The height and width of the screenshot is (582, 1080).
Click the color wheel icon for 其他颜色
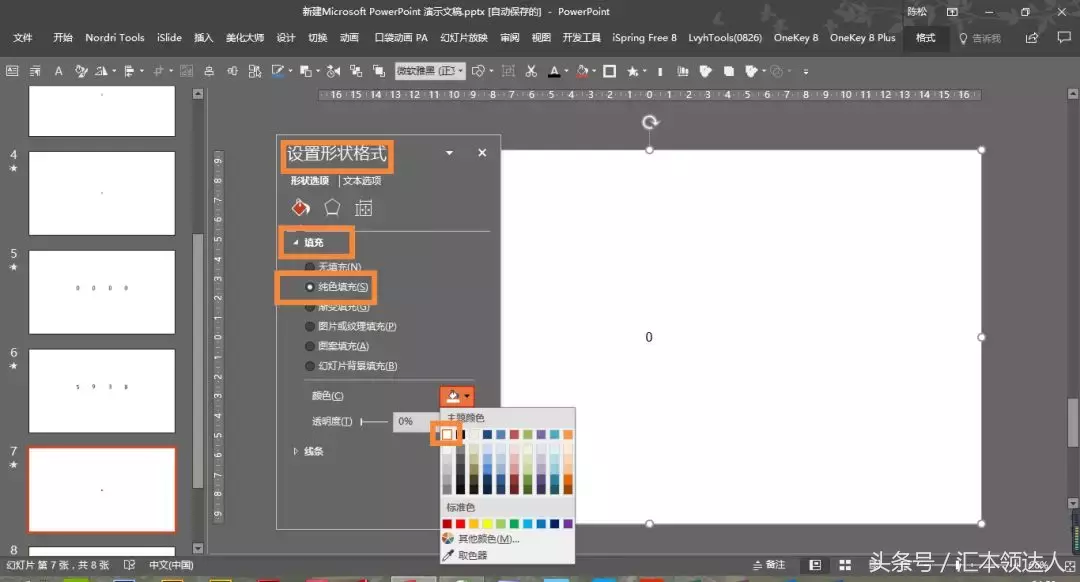448,539
